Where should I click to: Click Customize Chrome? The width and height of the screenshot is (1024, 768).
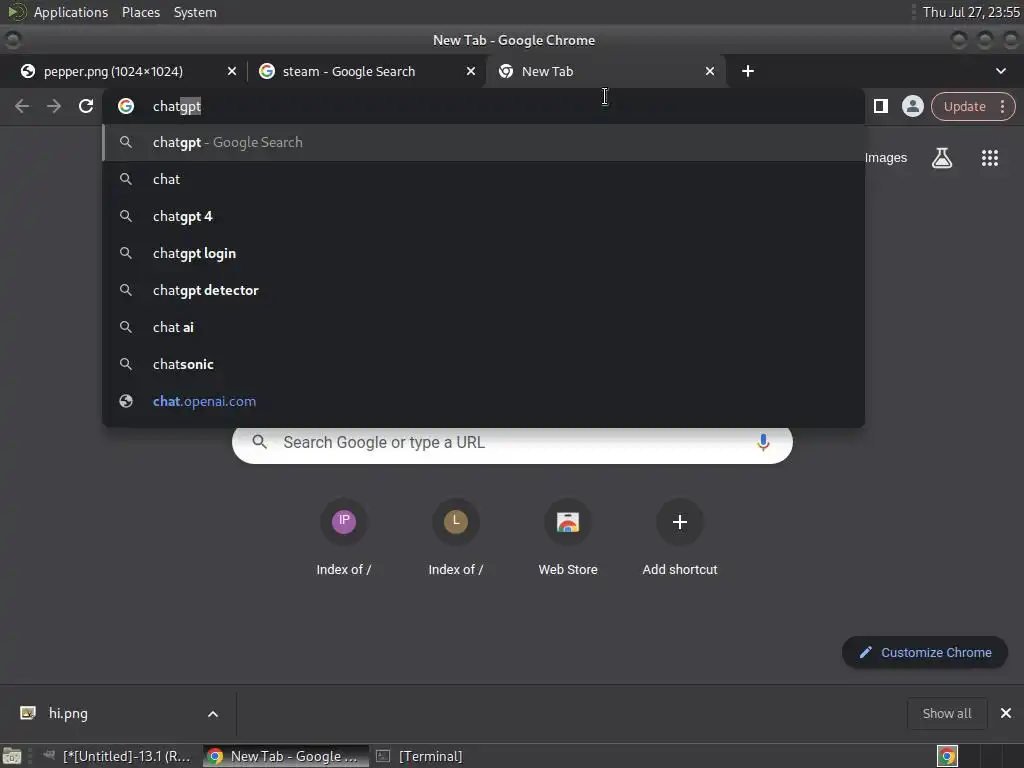point(925,652)
